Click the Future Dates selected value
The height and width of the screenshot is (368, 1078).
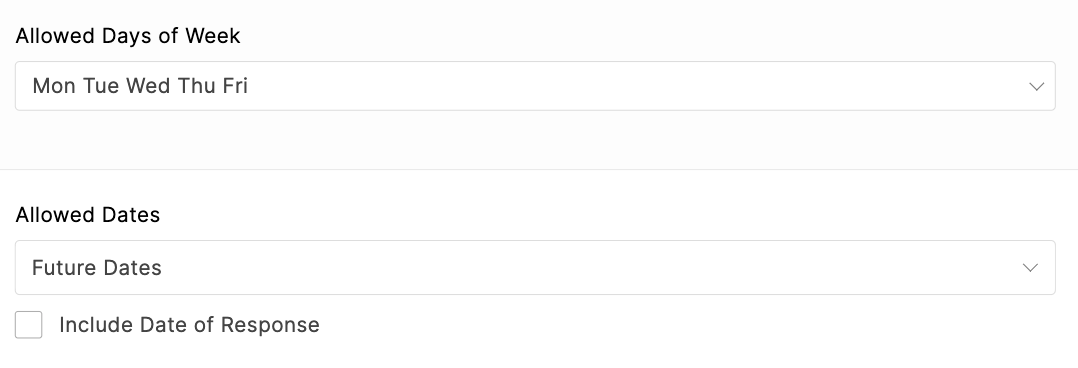(97, 268)
